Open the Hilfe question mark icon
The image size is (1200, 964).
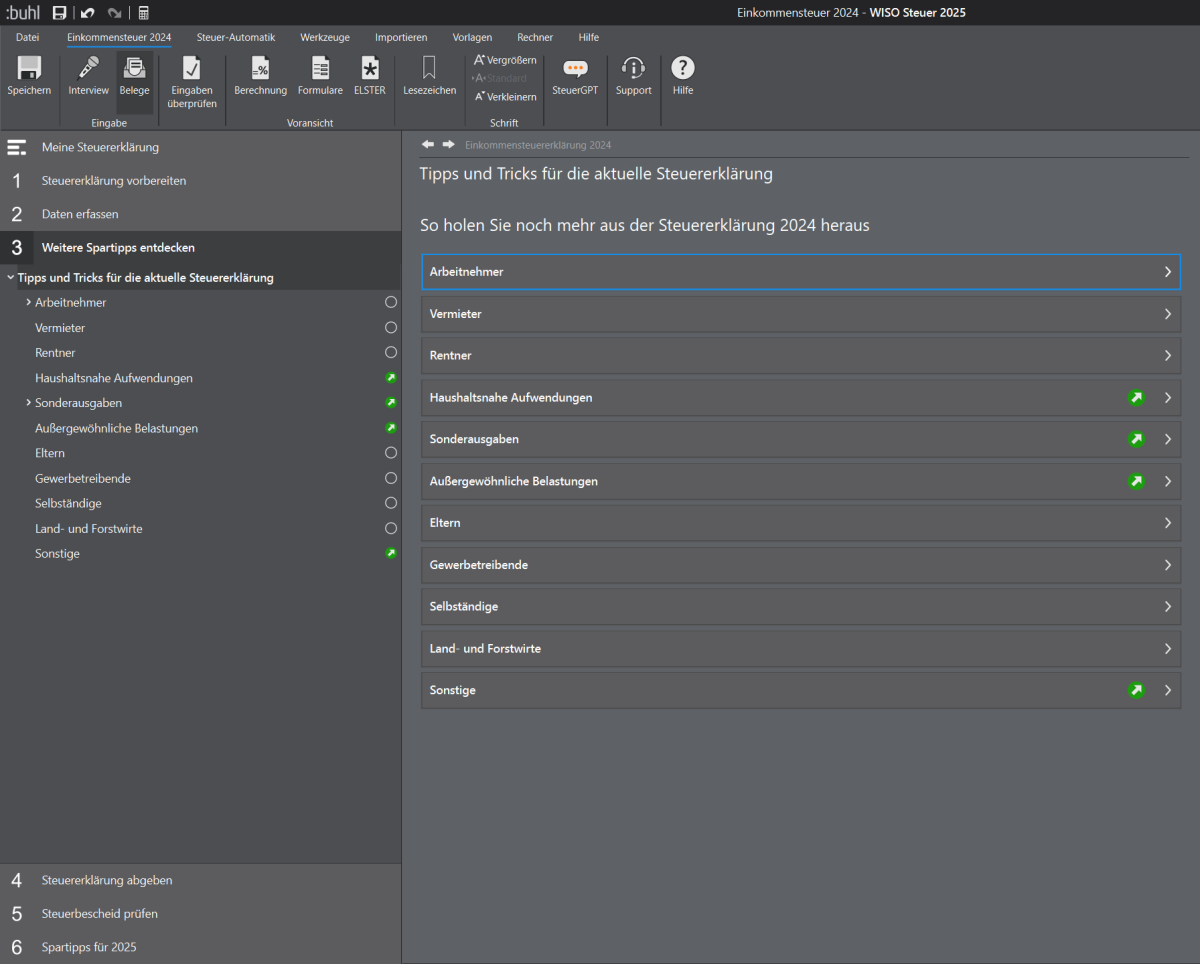tap(683, 68)
